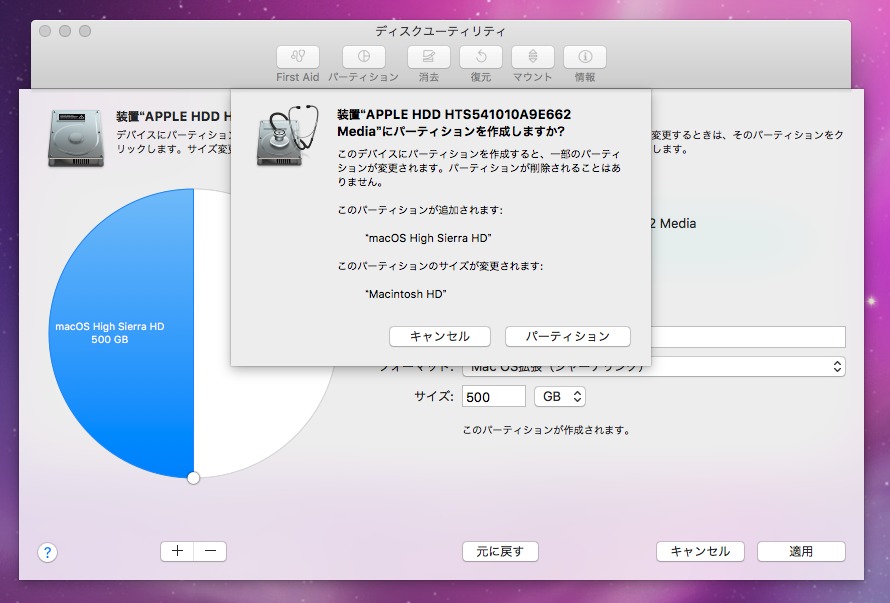Click the size field showing 500
This screenshot has width=890, height=603.
click(x=494, y=396)
